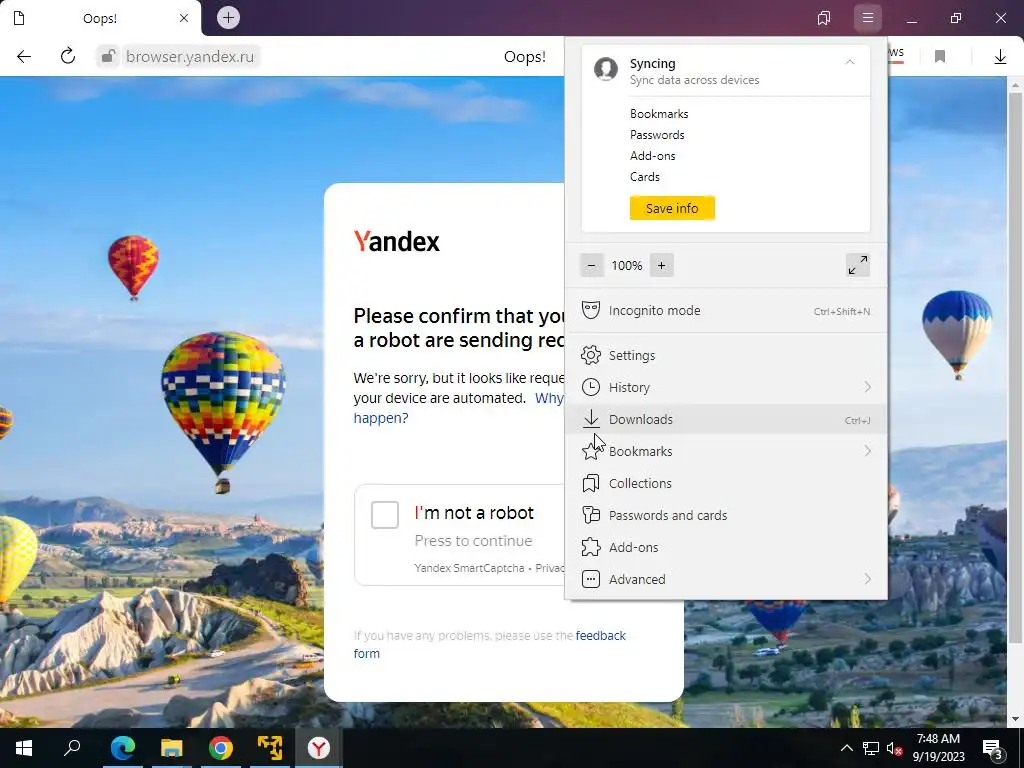Viewport: 1024px width, 768px height.
Task: Check the I'm not a robot box
Action: click(385, 515)
